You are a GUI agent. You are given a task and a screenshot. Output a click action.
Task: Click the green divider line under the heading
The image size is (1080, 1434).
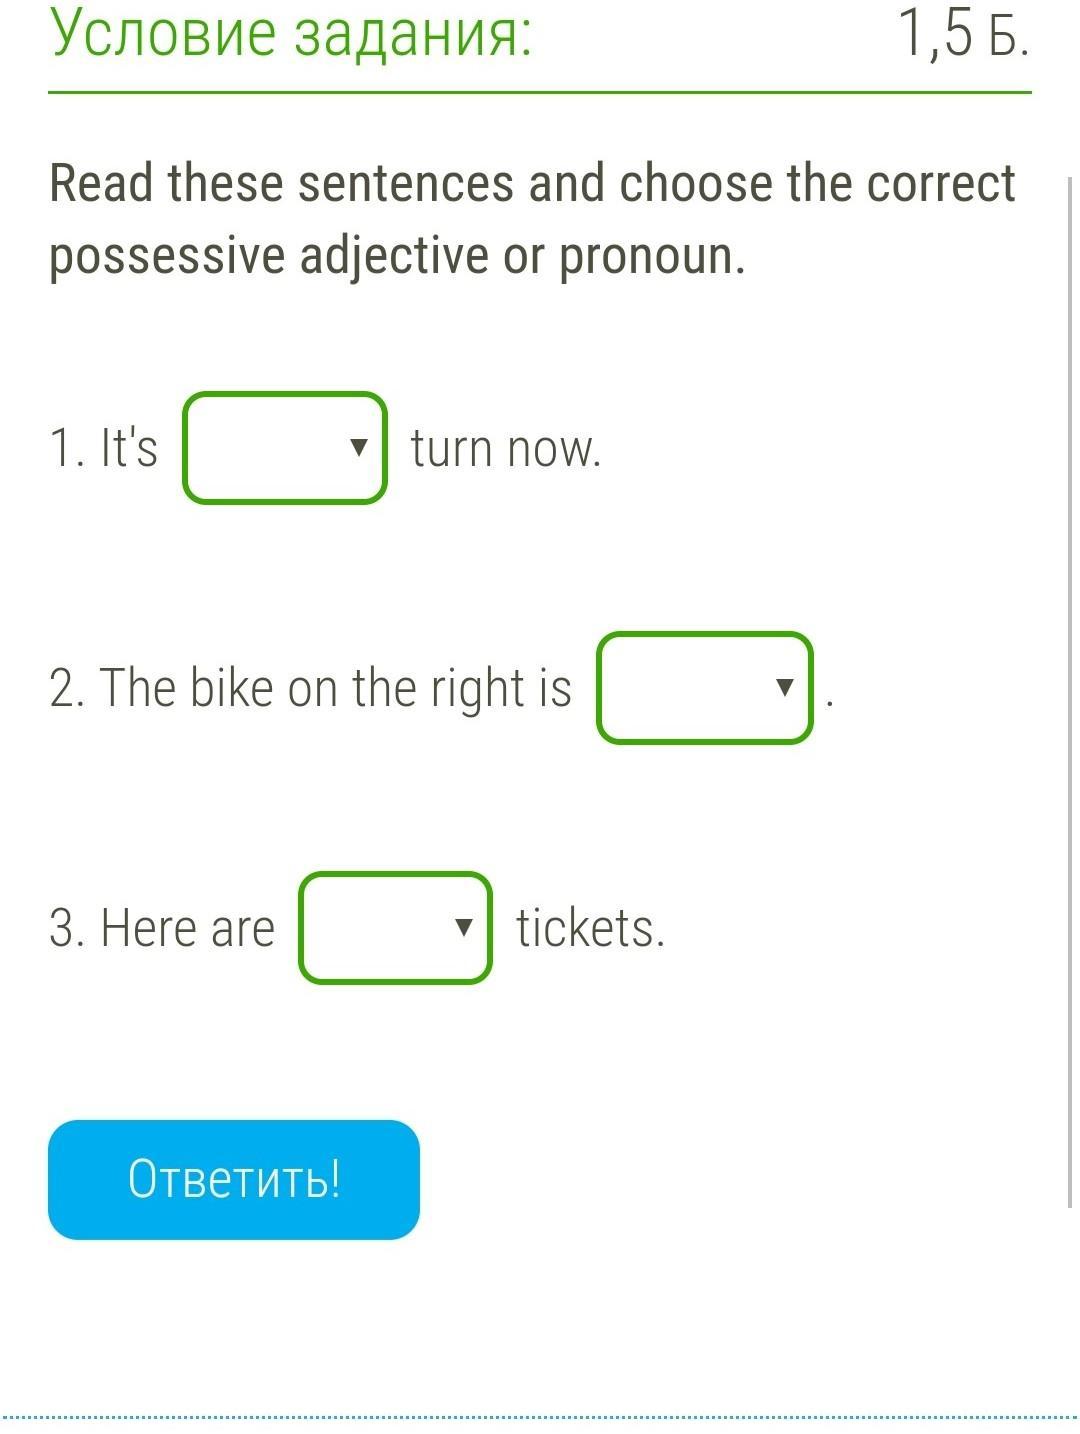[x=540, y=93]
